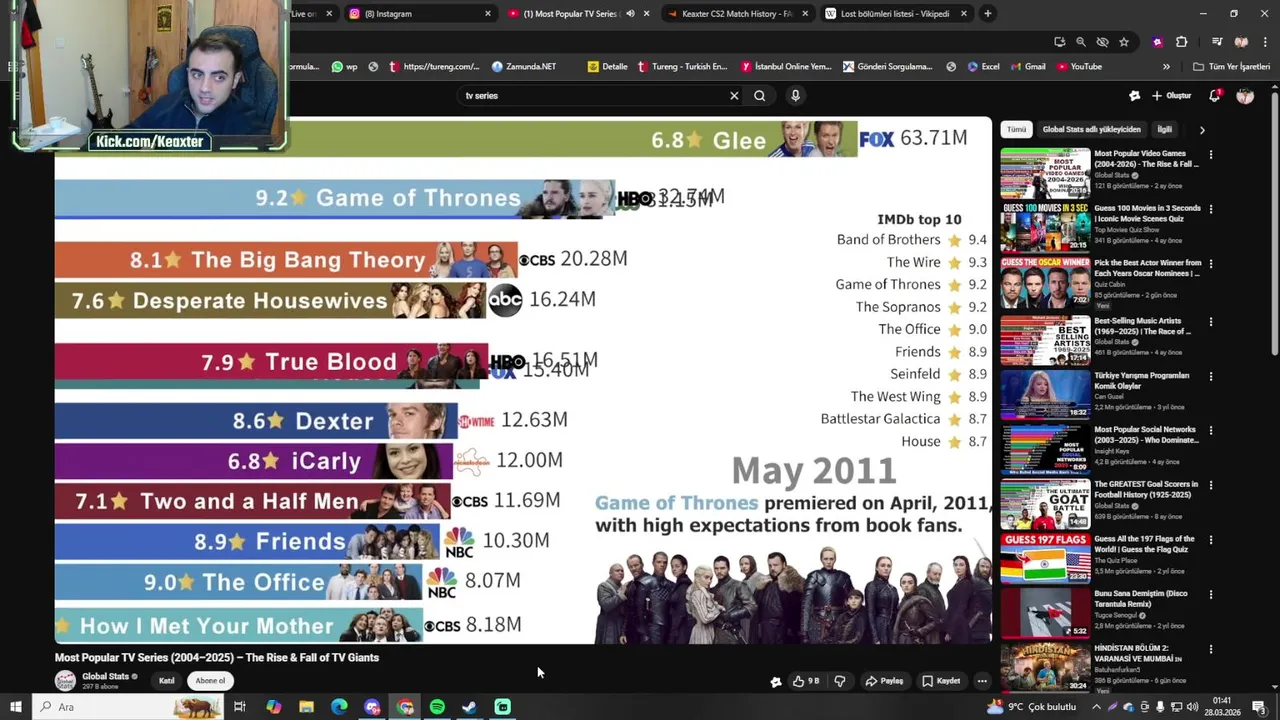1280x720 pixels.
Task: Dislike the video with thumbs-down button
Action: (x=840, y=681)
